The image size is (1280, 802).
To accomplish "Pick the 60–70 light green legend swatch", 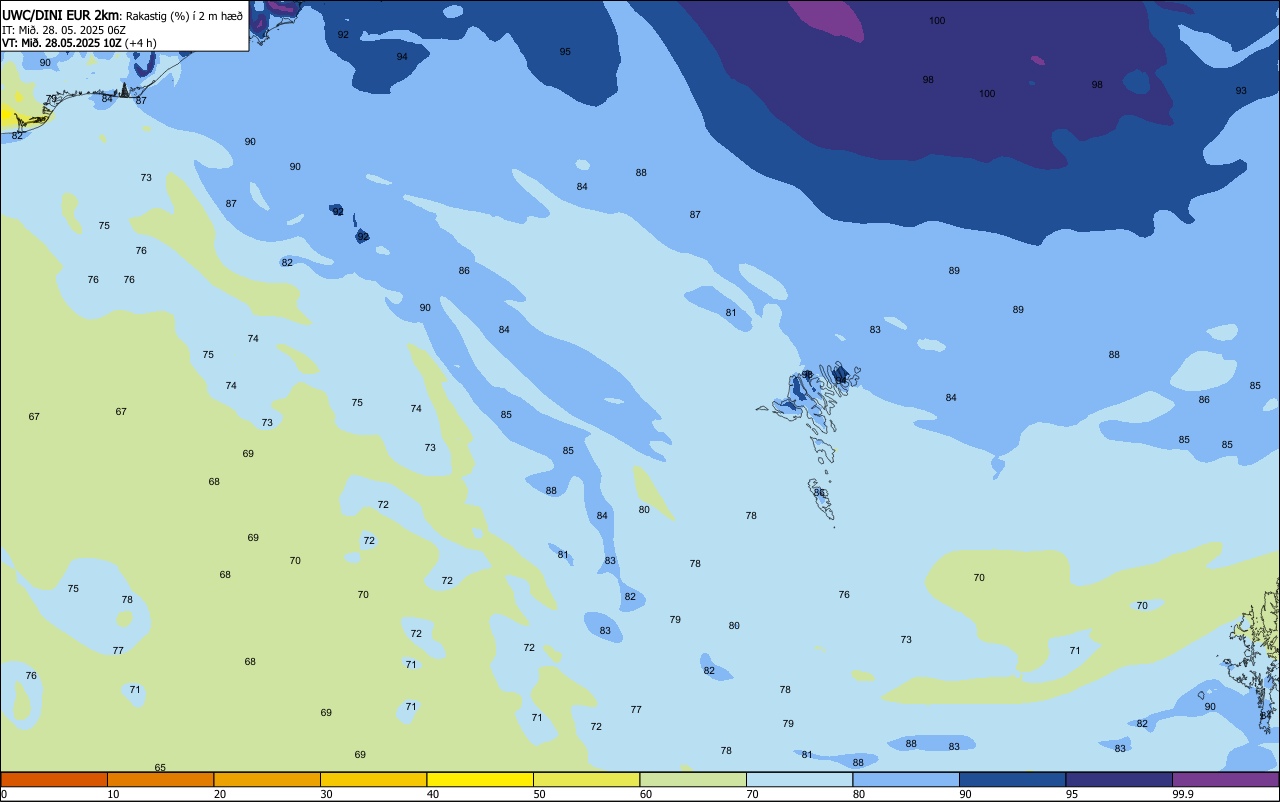I will pos(693,779).
